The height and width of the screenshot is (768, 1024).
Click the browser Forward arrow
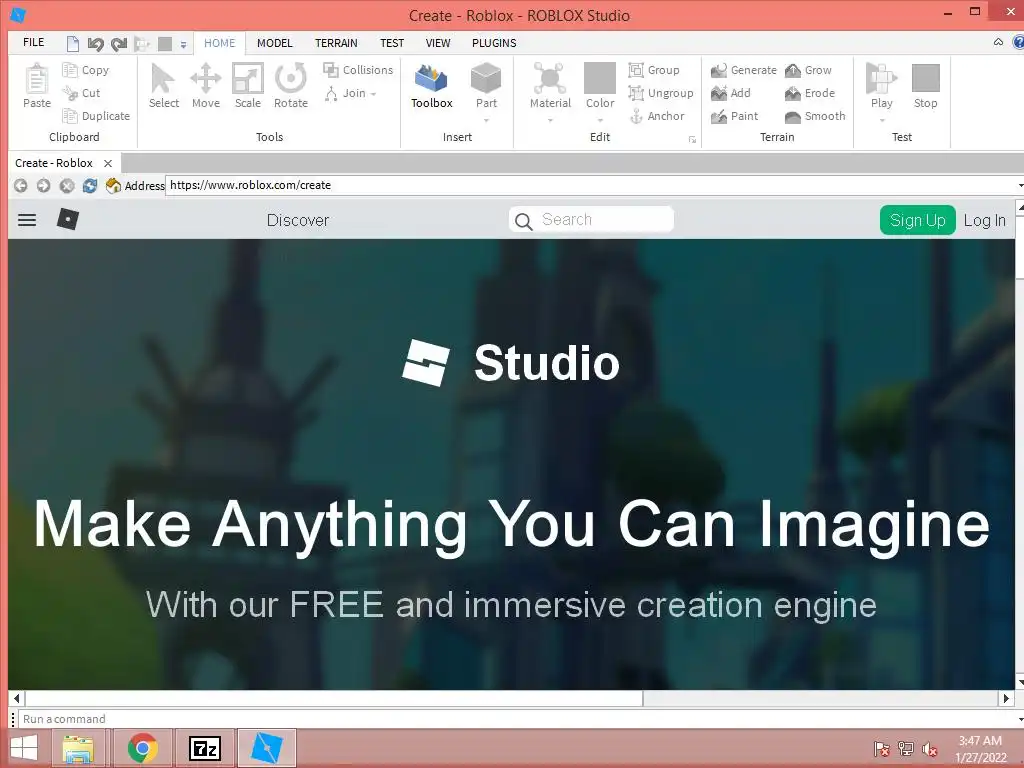[44, 185]
